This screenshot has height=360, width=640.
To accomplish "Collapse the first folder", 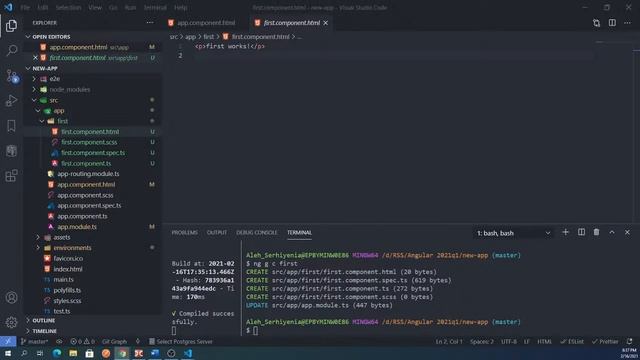I will [42, 121].
